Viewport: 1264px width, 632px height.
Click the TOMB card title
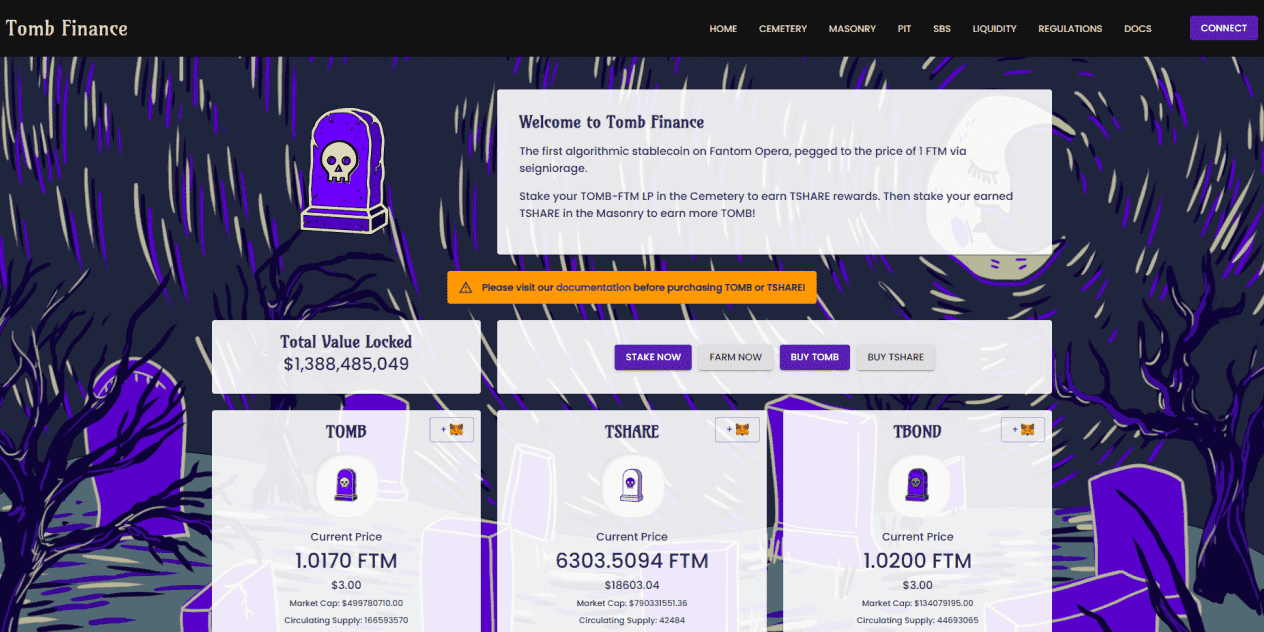[346, 431]
